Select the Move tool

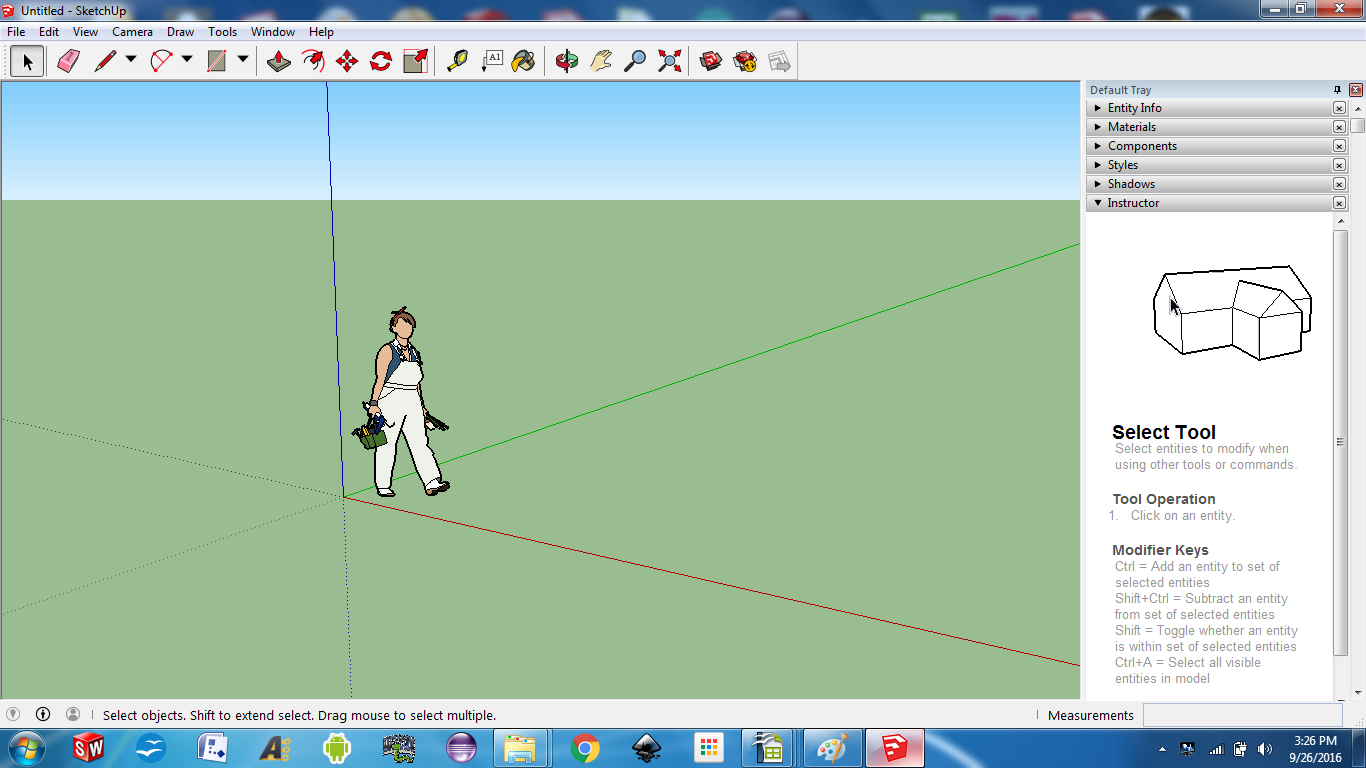(x=347, y=62)
